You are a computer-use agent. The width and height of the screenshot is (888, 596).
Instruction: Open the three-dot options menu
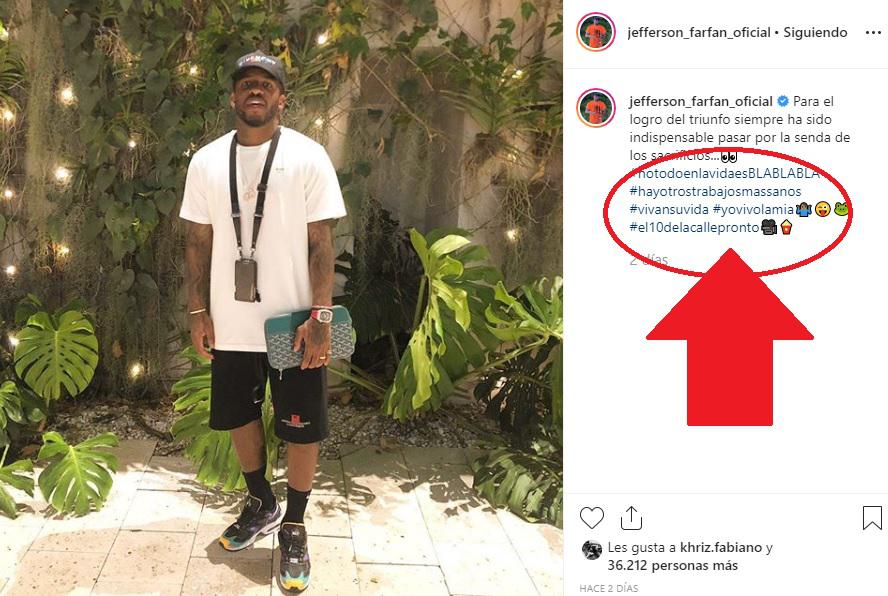click(x=873, y=33)
